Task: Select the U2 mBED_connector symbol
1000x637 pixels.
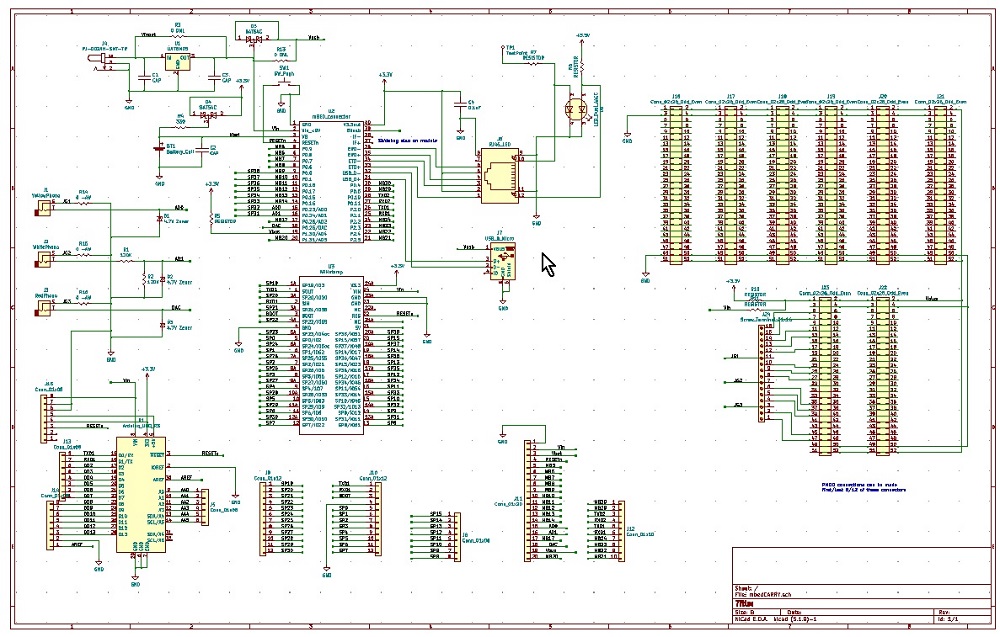Action: coord(332,181)
